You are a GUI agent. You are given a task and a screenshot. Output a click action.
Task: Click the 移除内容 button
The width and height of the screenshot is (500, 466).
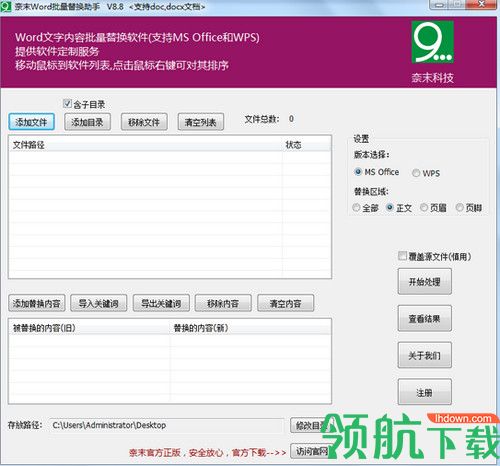pos(223,303)
